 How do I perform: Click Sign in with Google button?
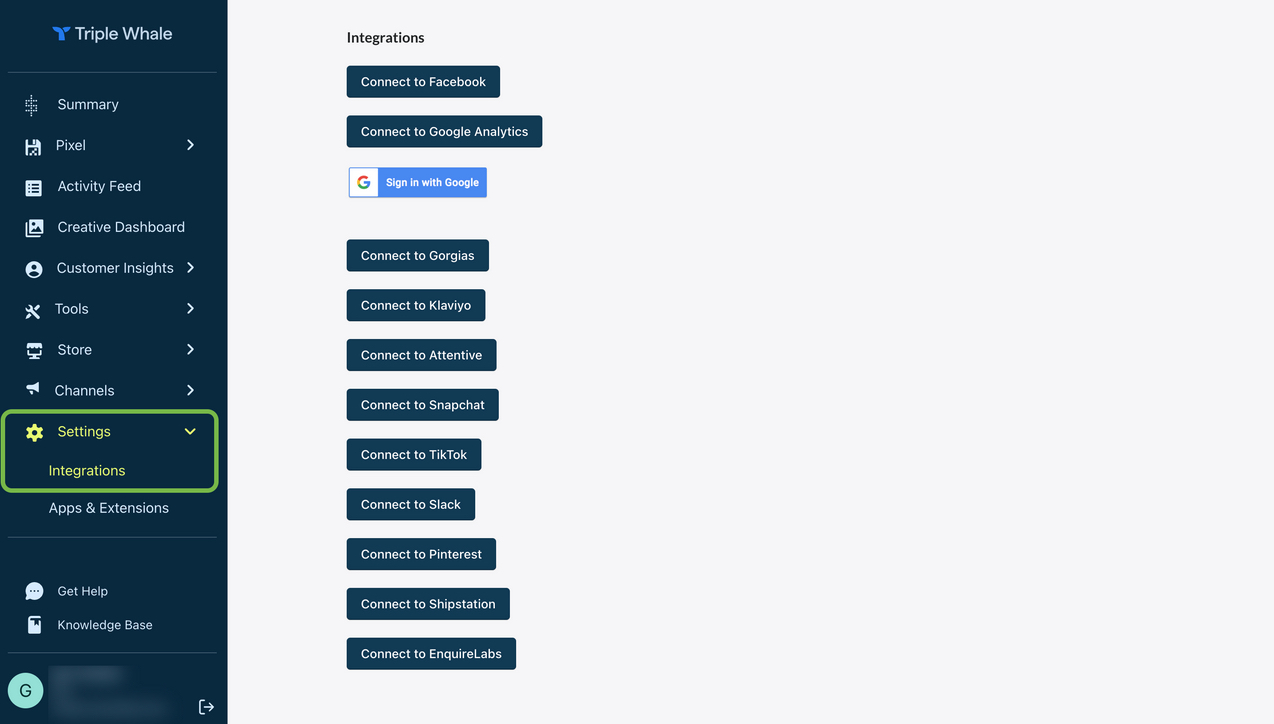(x=417, y=183)
